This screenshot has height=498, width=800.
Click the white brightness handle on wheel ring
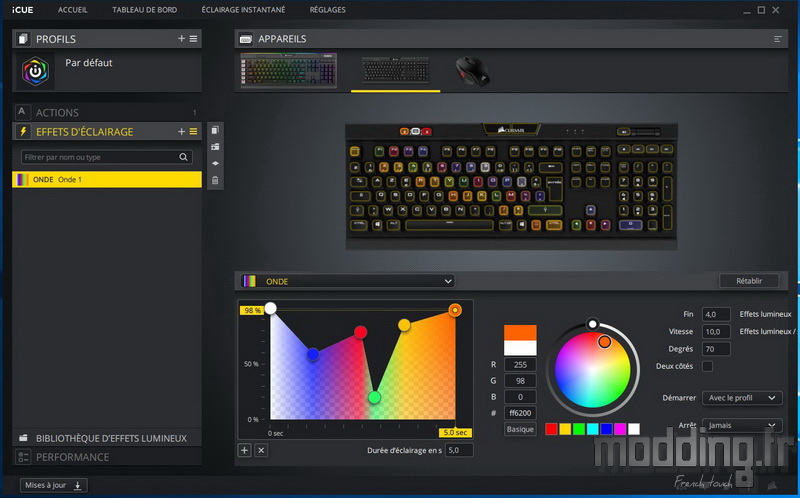(x=592, y=323)
